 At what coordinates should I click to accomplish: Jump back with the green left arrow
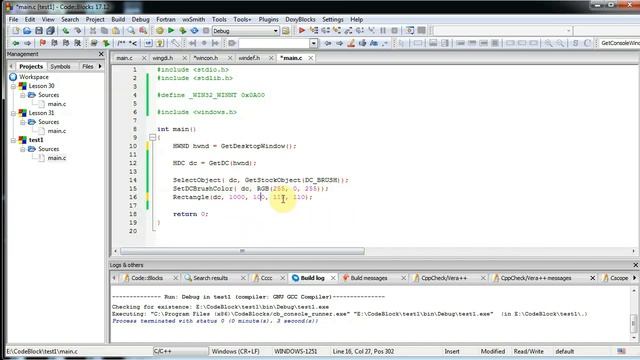[16, 43]
